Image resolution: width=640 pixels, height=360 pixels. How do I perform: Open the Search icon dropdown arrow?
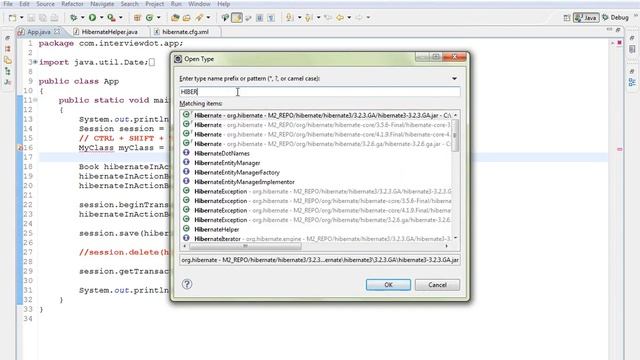tap(208, 18)
